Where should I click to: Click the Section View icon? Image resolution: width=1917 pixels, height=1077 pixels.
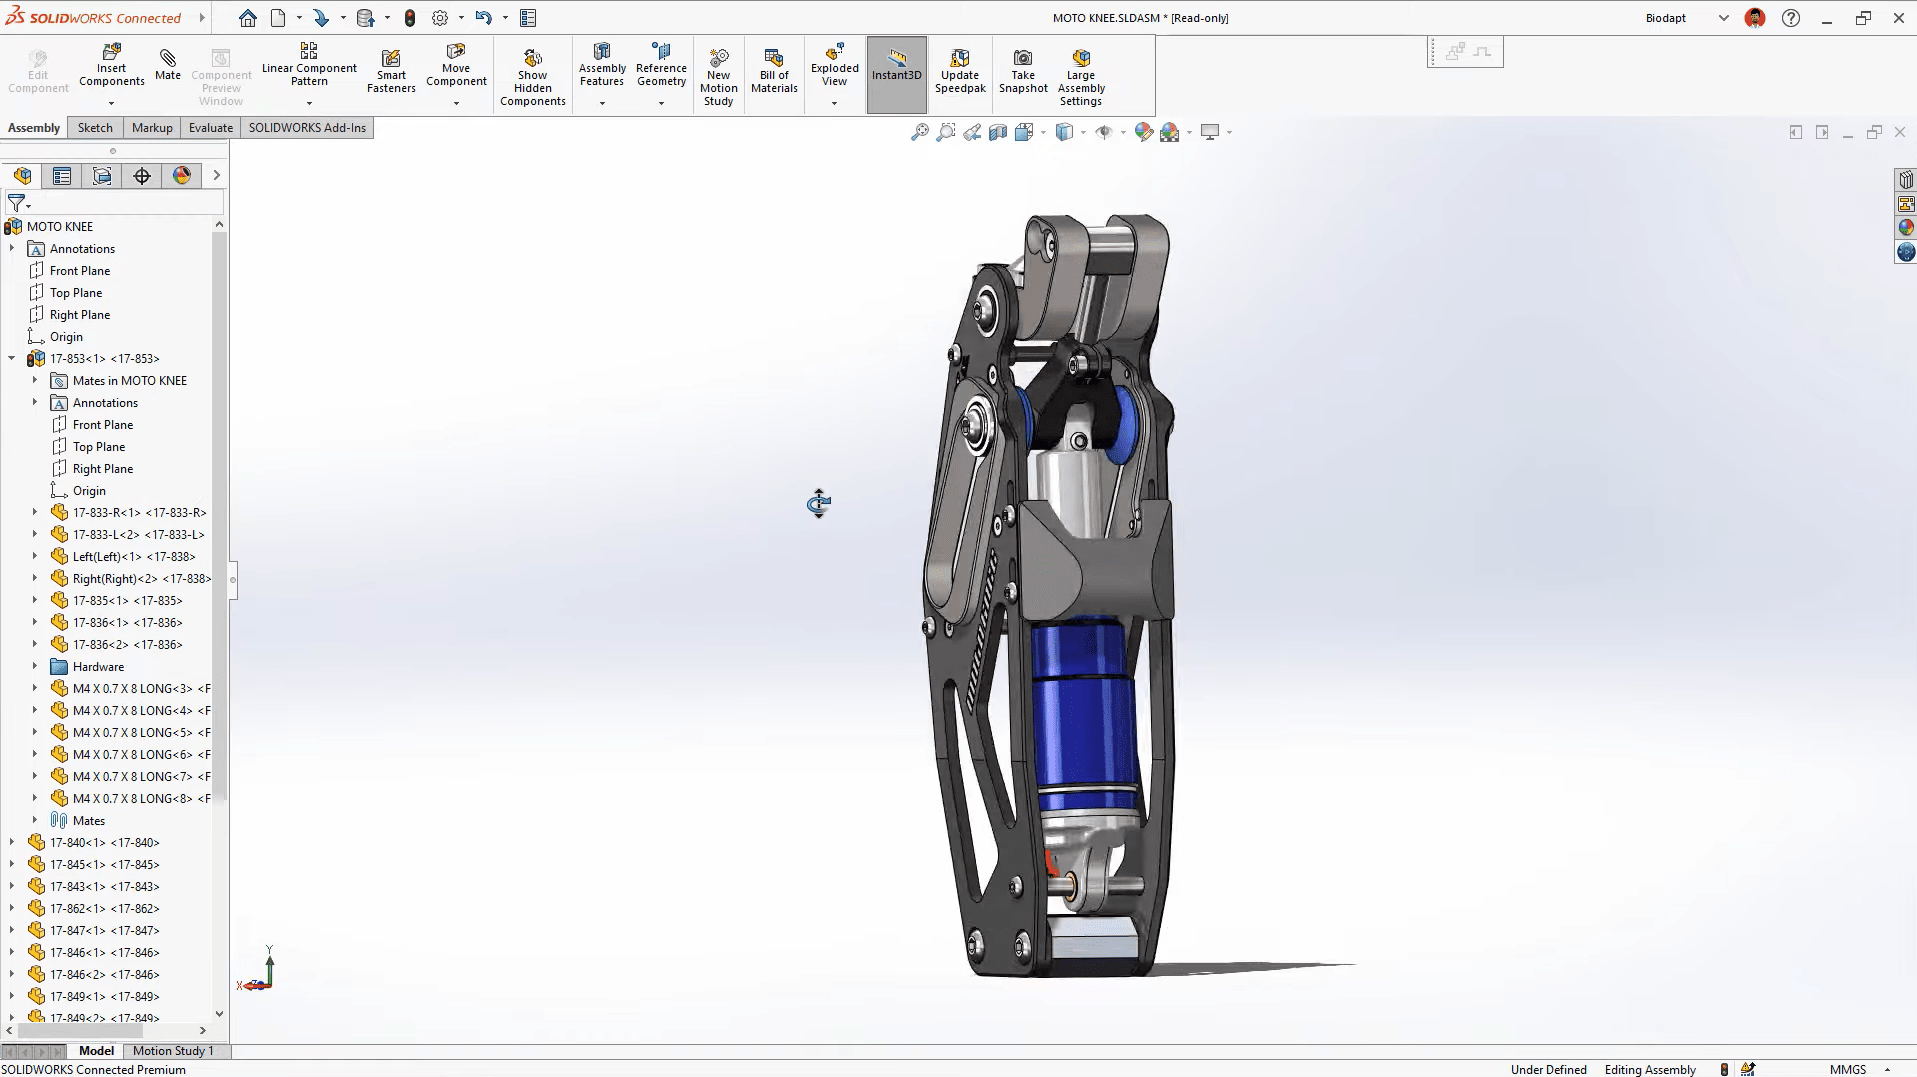(x=998, y=132)
